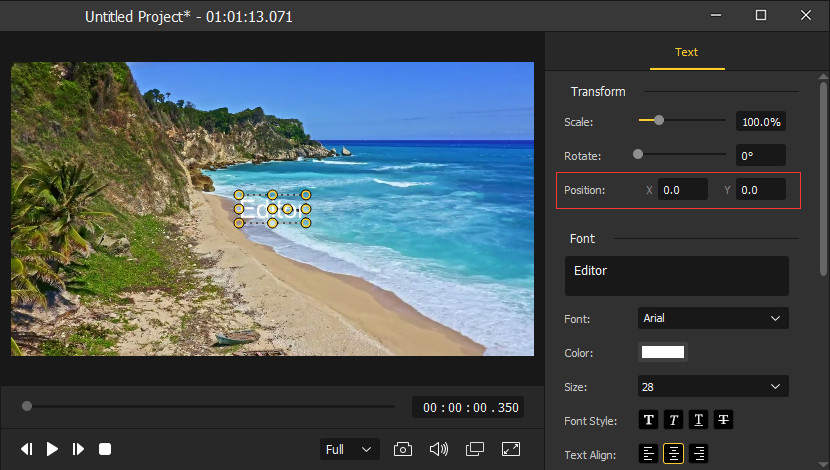The width and height of the screenshot is (830, 470).
Task: Stop video playback
Action: pyautogui.click(x=105, y=449)
